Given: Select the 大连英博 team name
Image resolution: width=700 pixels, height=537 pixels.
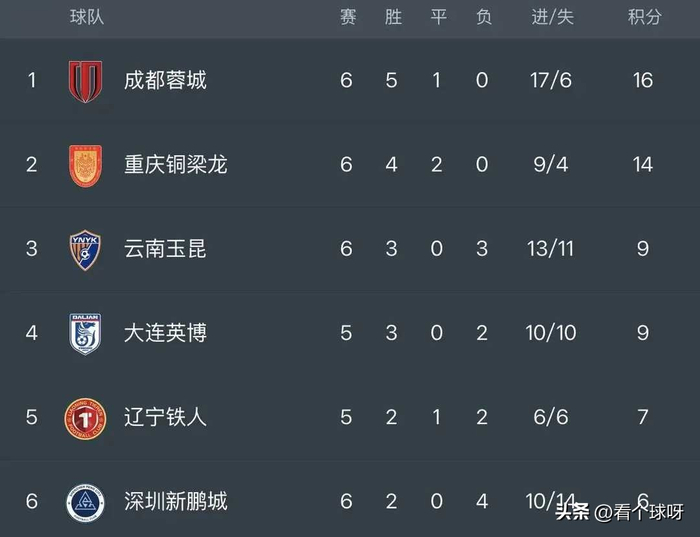Looking at the screenshot, I should 165,332.
